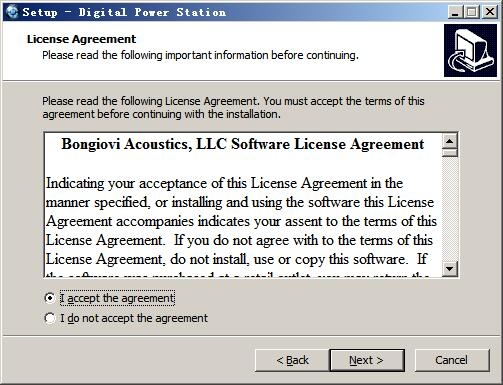This screenshot has height=385, width=503.
Task: Click the empty license scrollbar track below the thumb
Action: (x=450, y=209)
